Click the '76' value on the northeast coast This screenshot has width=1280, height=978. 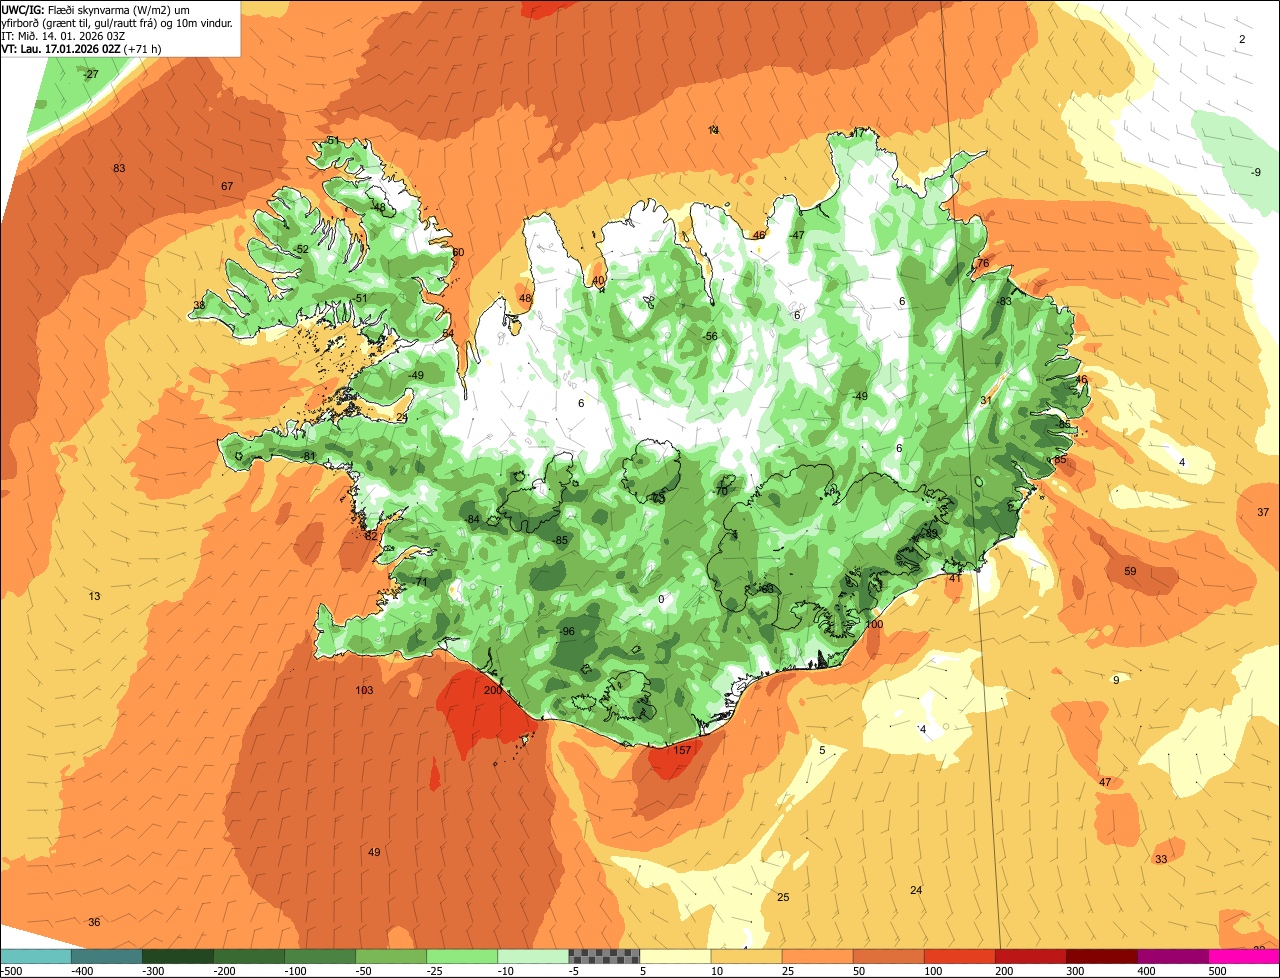coord(983,263)
